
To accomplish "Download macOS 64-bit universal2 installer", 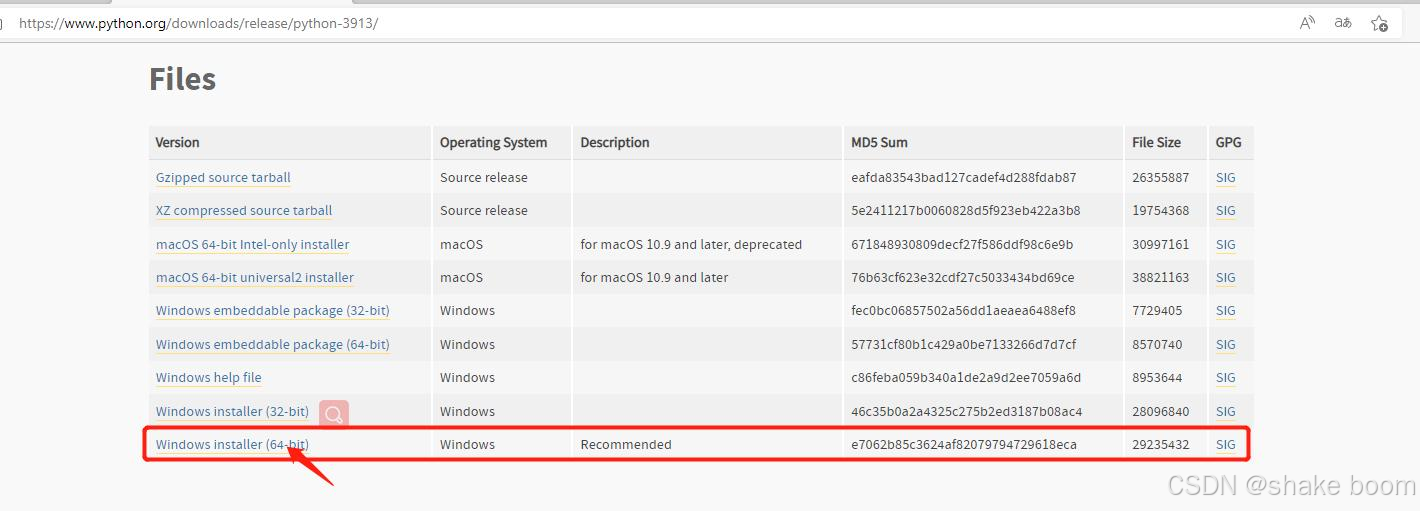I will tap(255, 278).
